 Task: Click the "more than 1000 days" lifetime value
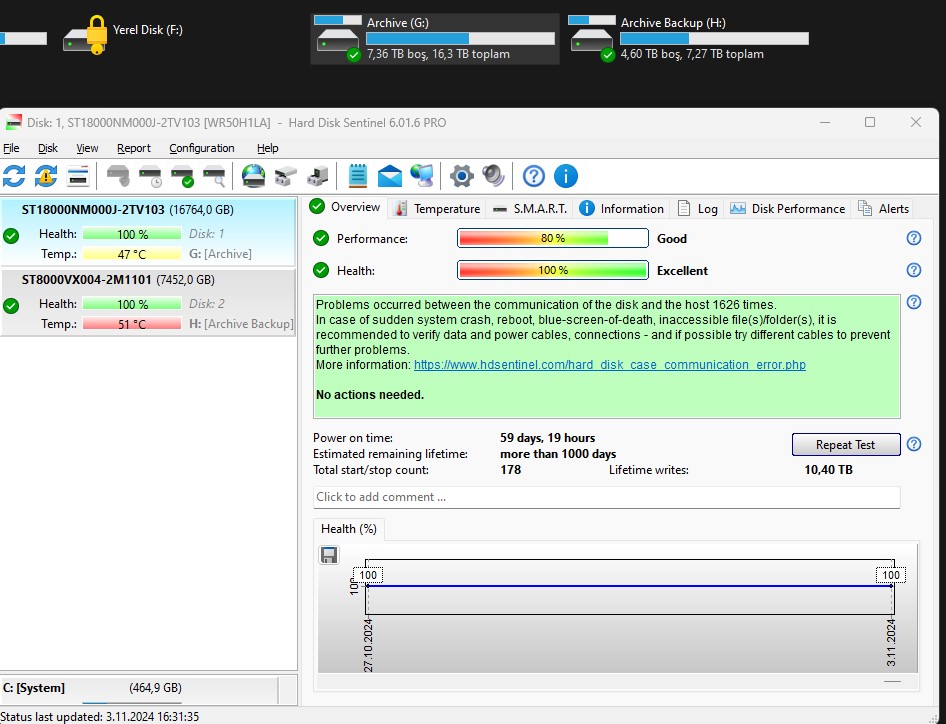pos(558,454)
